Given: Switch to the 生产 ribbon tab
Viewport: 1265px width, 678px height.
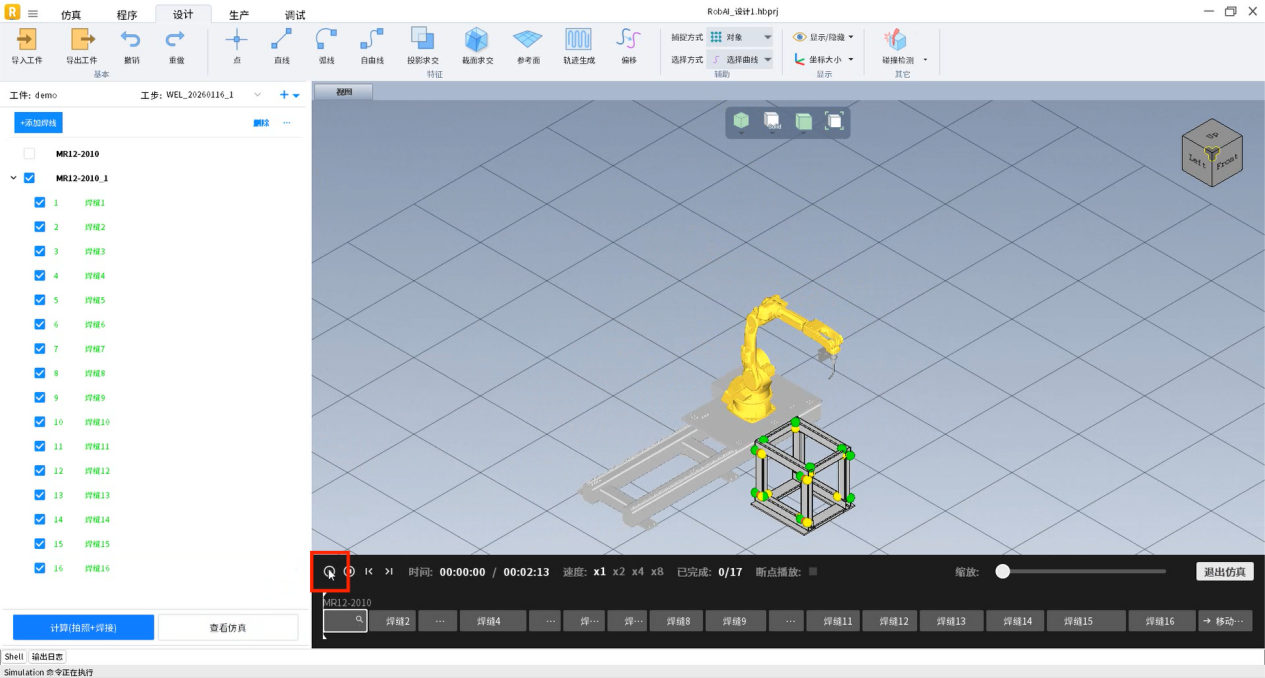Looking at the screenshot, I should 239,15.
